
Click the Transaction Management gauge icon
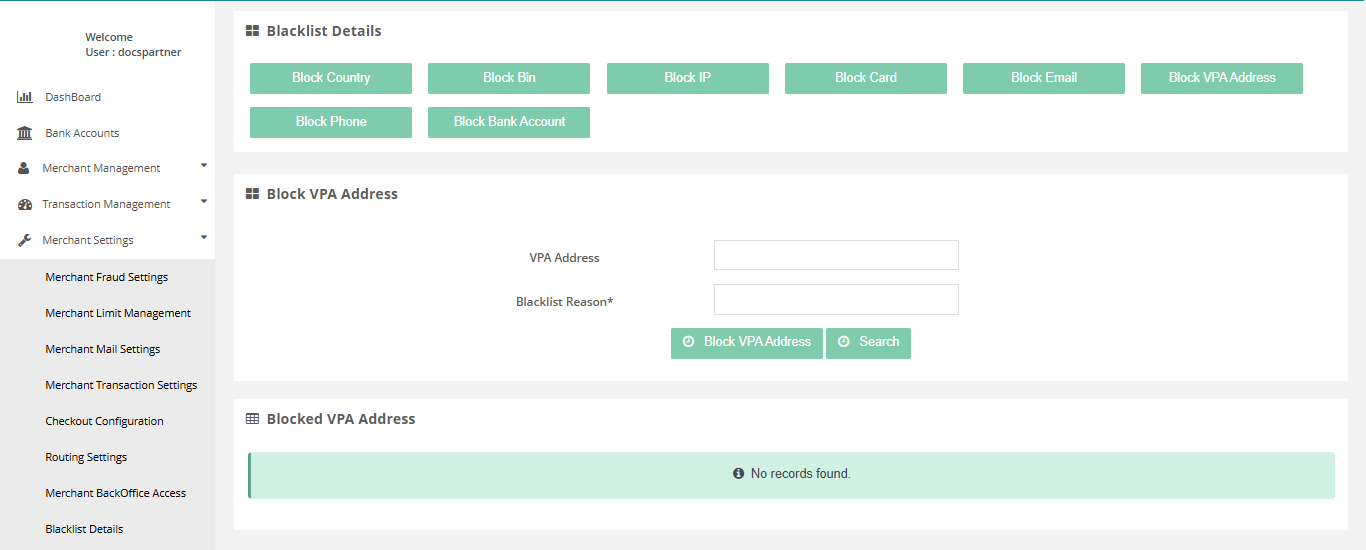25,204
